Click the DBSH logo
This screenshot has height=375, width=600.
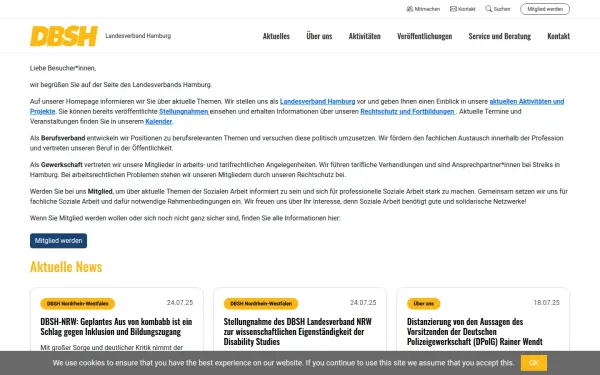tap(64, 36)
